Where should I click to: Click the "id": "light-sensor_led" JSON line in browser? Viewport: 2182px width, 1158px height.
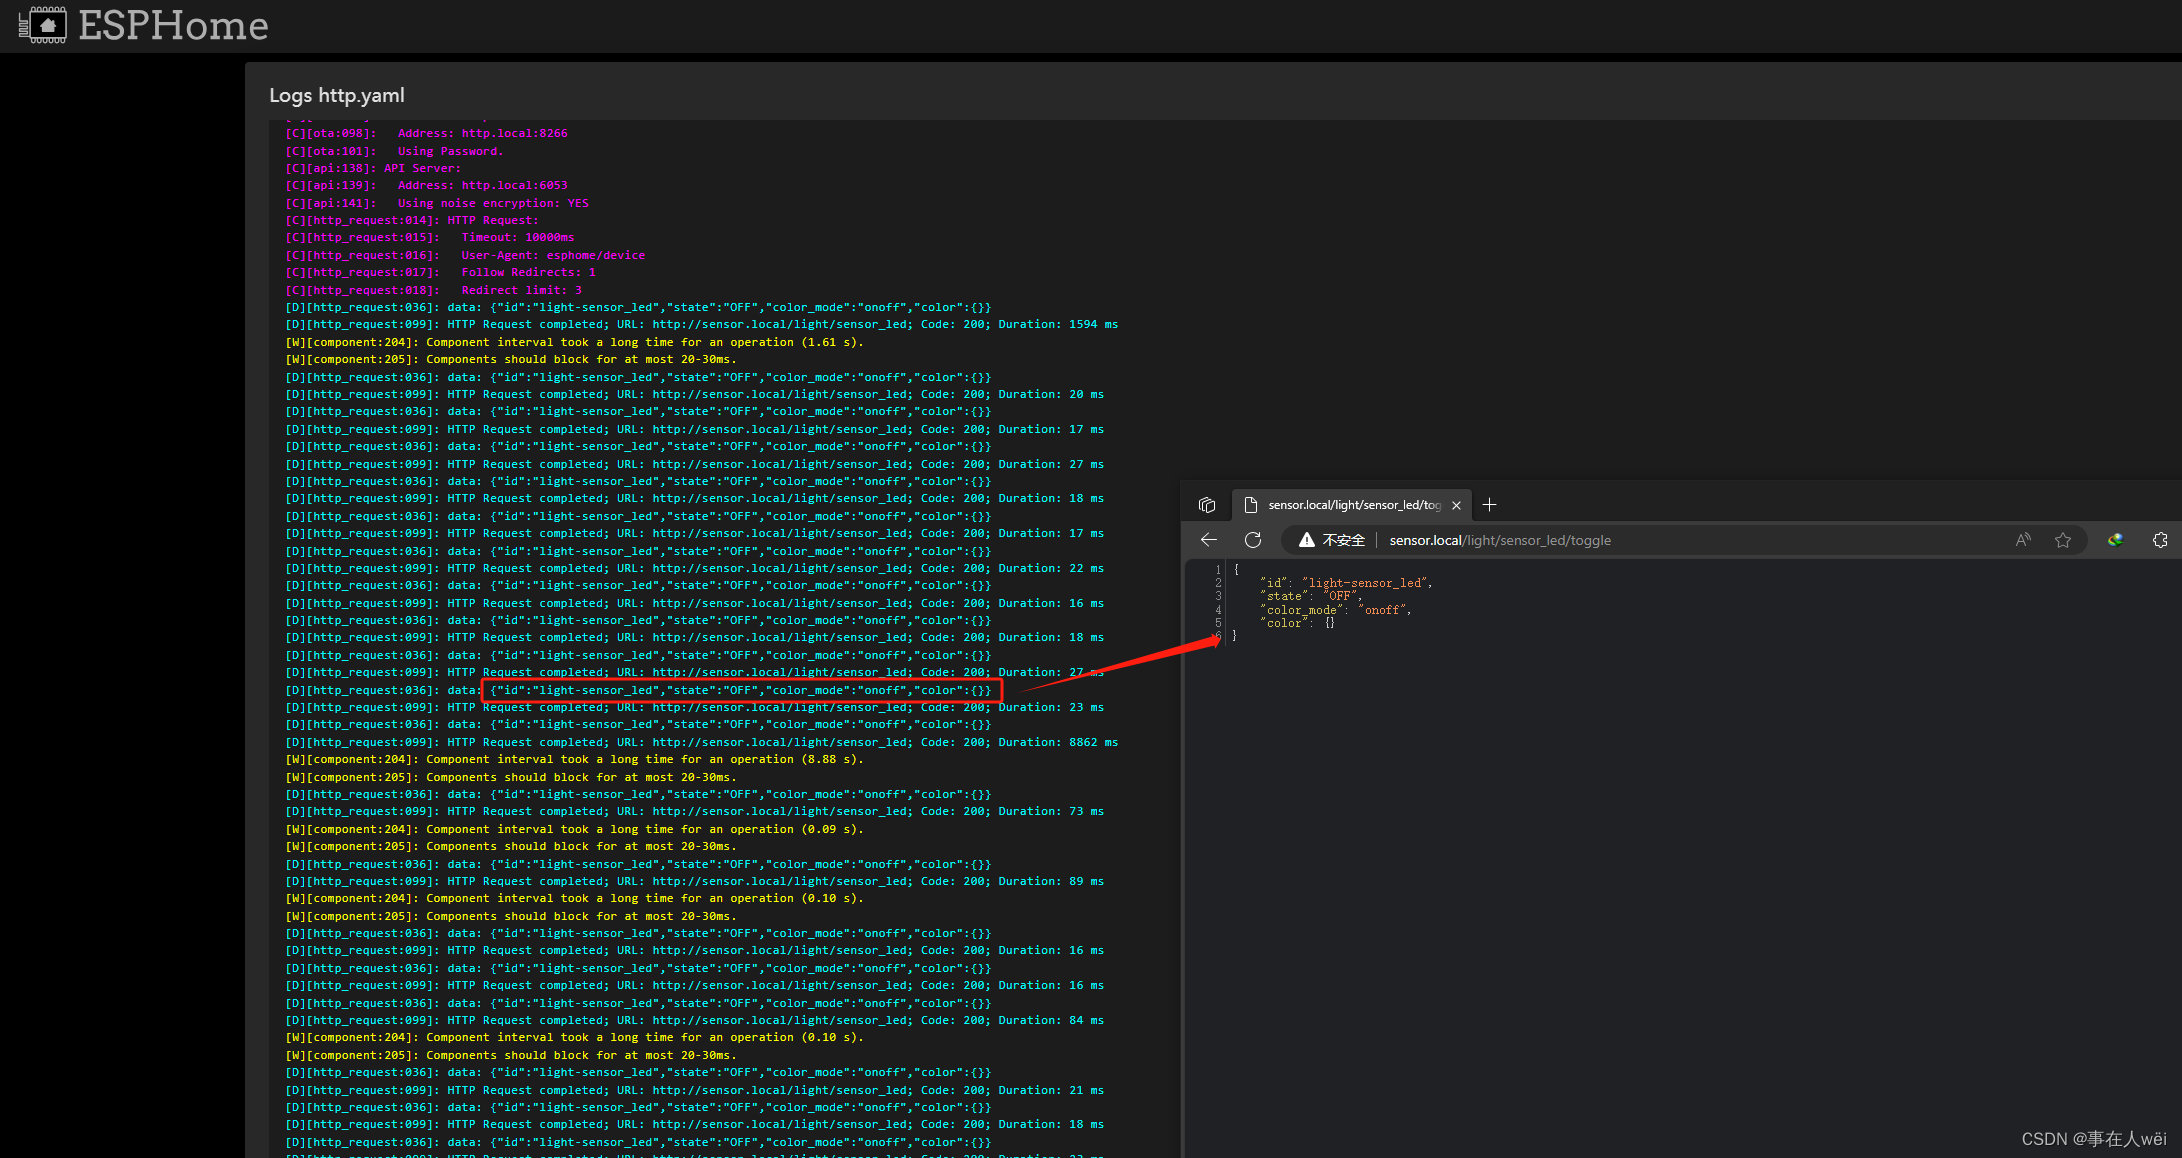click(x=1346, y=583)
